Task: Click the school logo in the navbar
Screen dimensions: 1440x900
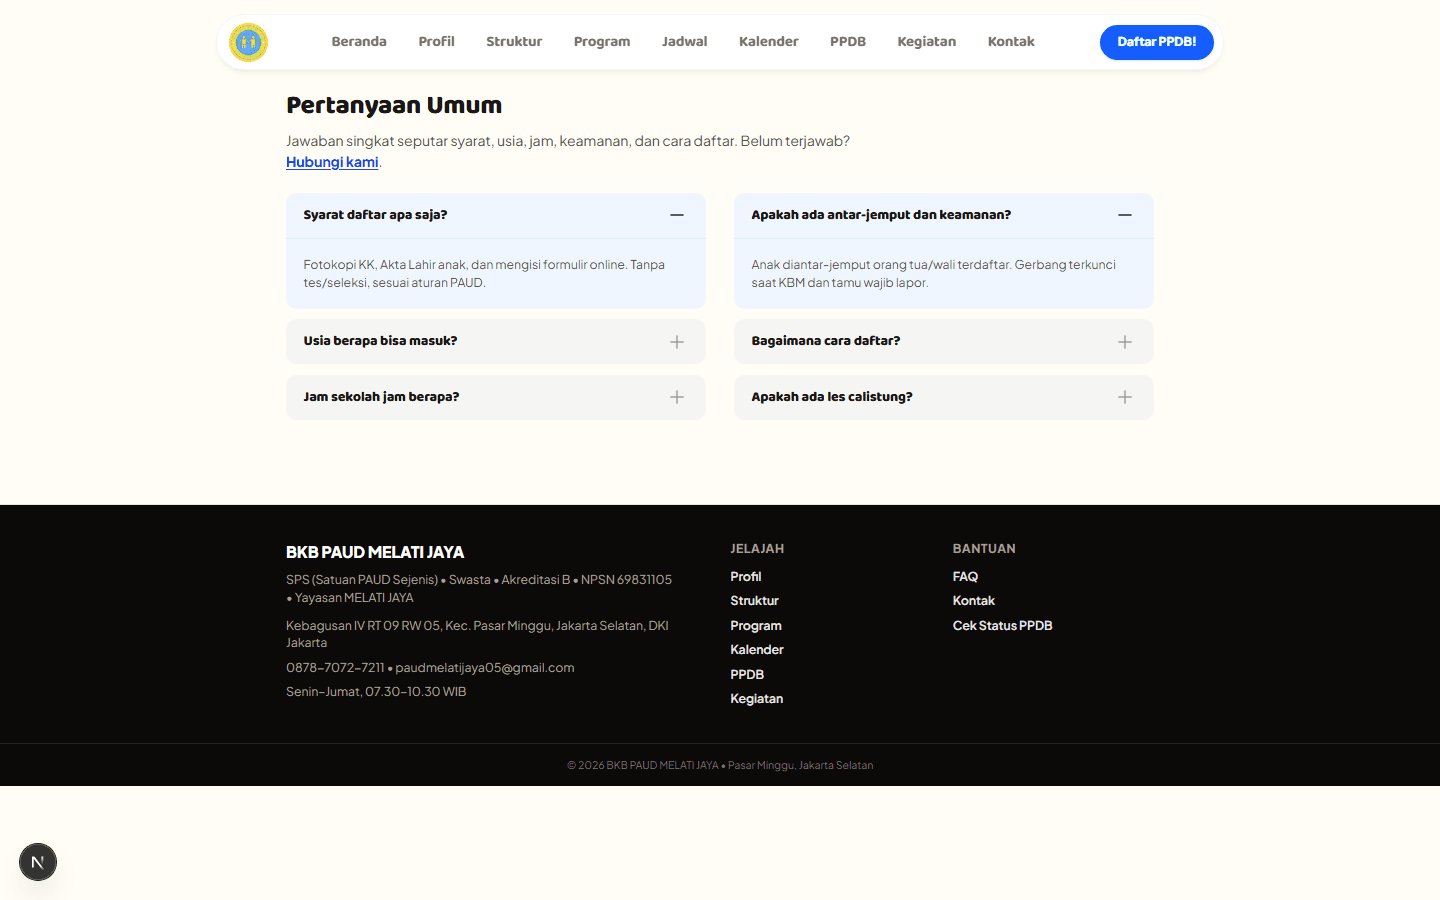Action: point(248,42)
